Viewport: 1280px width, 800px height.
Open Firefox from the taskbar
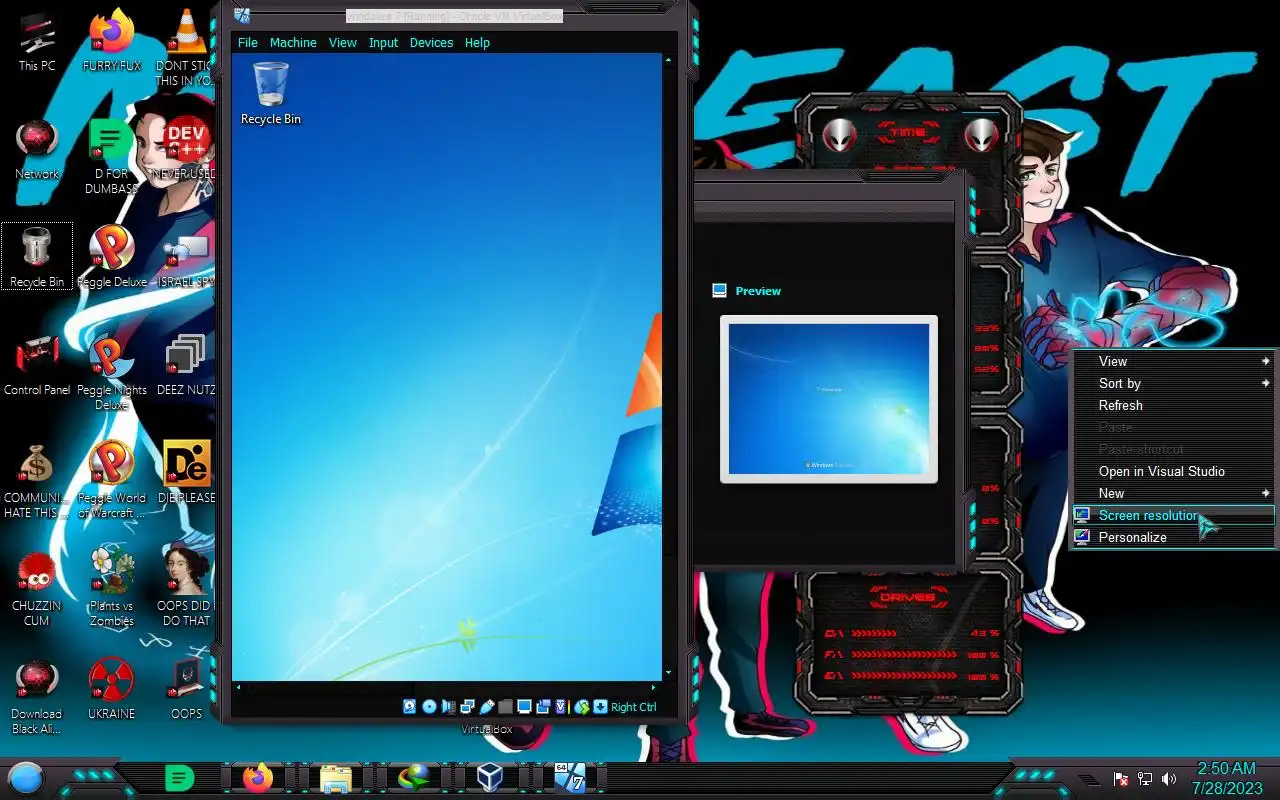click(x=258, y=777)
